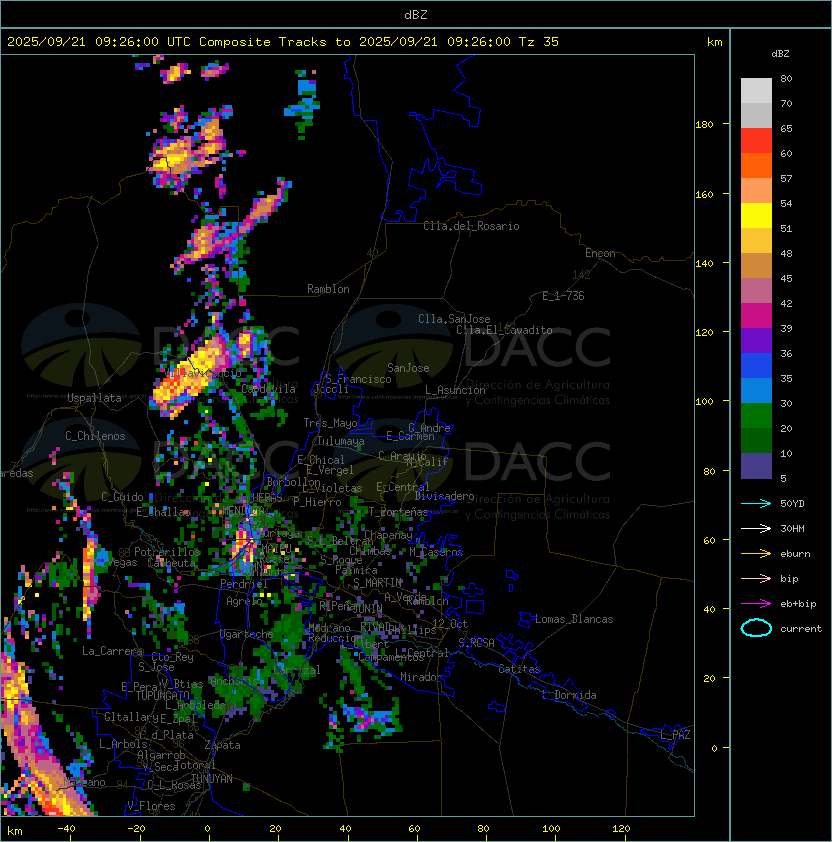Select the dark orange legend swatch
This screenshot has width=832, height=842.
pos(756,165)
